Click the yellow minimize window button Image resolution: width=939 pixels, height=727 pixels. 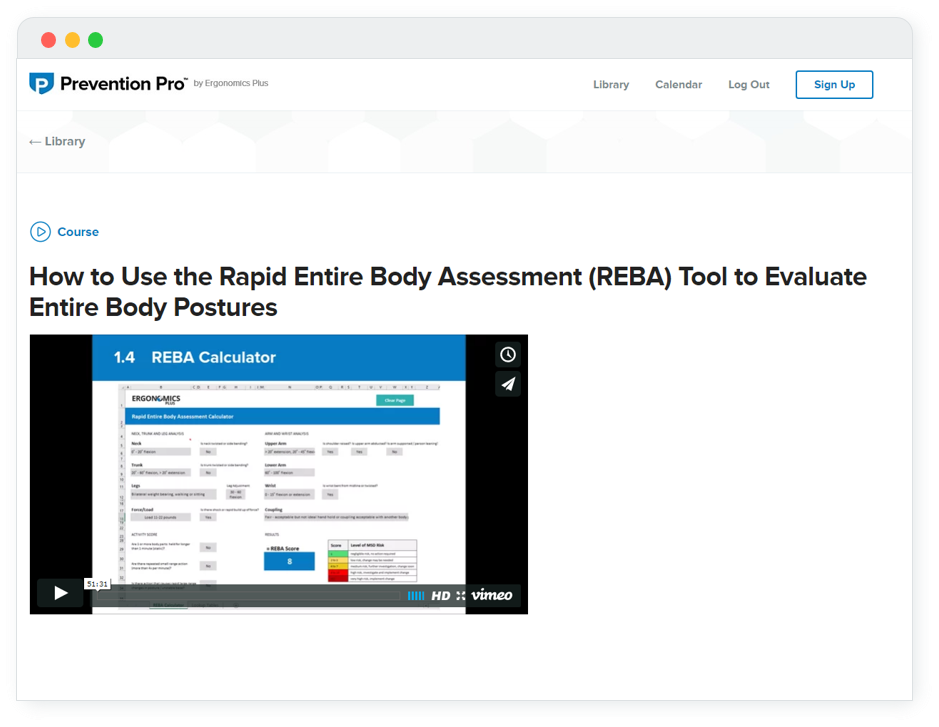pyautogui.click(x=72, y=40)
